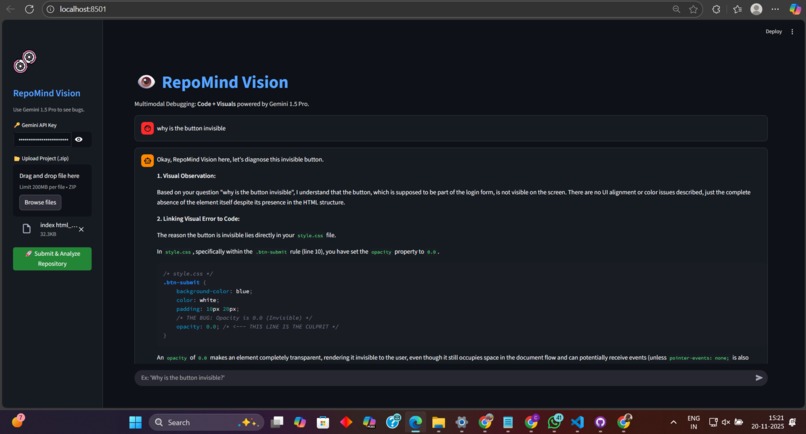
Task: Click 'background-color: blue;' in the code block
Action: [x=214, y=292]
